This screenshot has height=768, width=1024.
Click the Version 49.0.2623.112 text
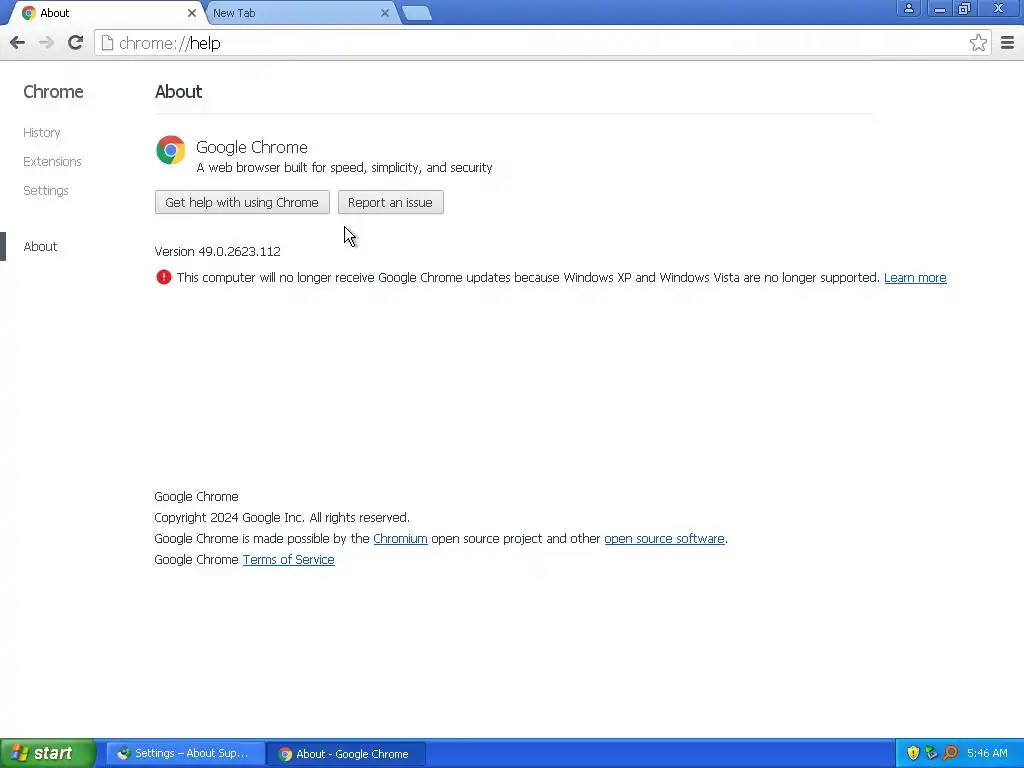point(217,251)
